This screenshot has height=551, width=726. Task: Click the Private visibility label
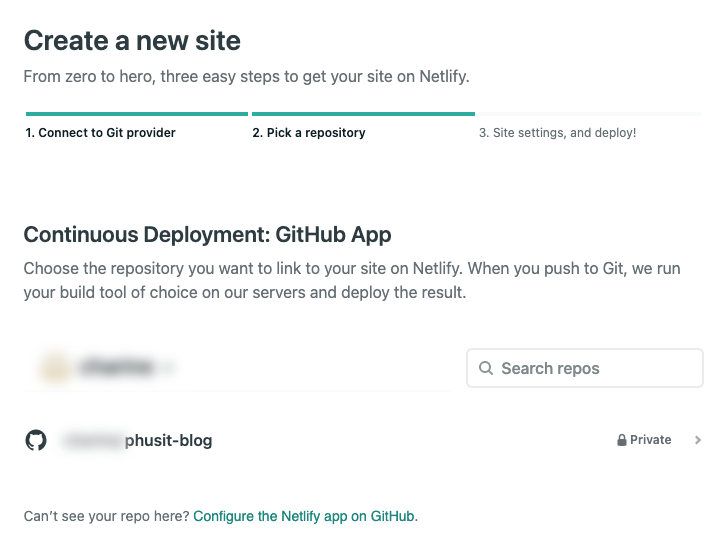click(x=650, y=440)
